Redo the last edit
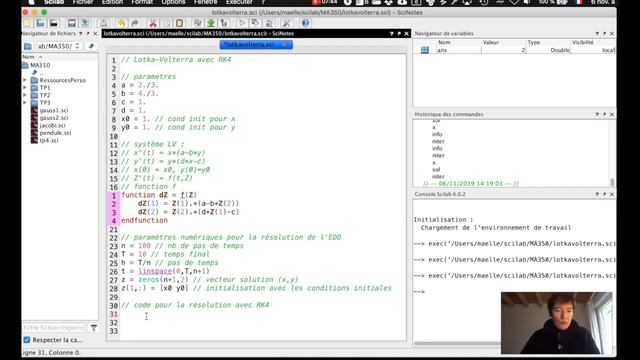The image size is (640, 360). (x=135, y=23)
